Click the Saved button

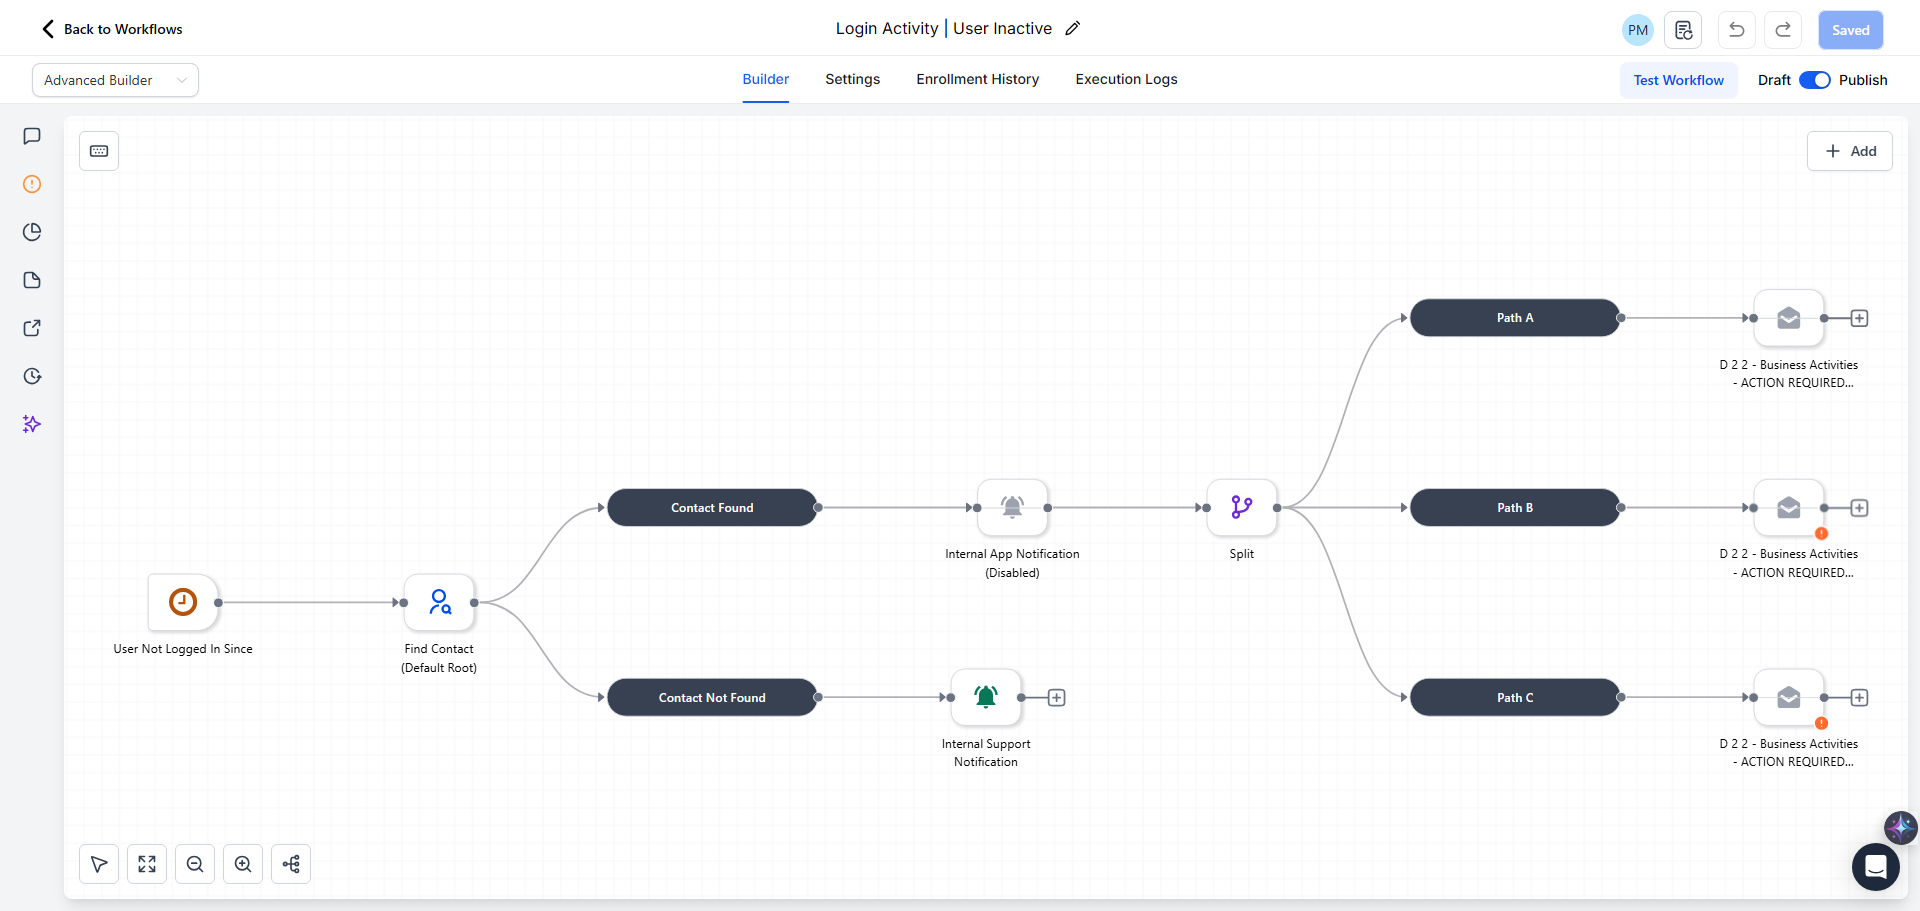[1851, 30]
